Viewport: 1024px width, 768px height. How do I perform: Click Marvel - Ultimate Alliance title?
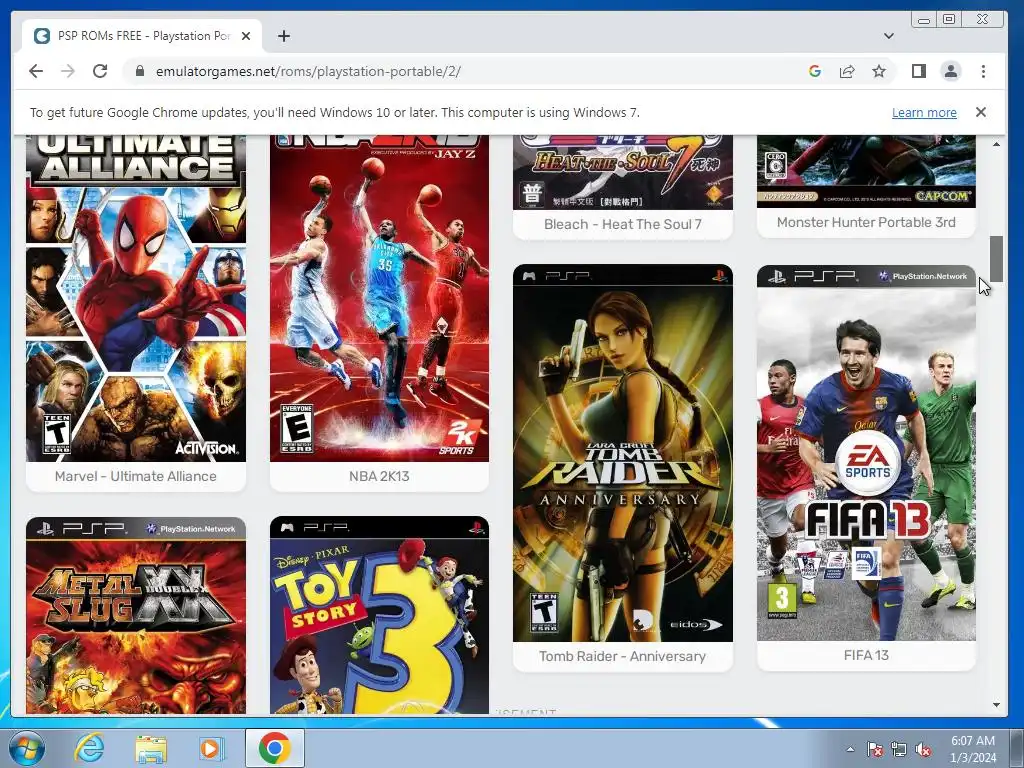[136, 476]
